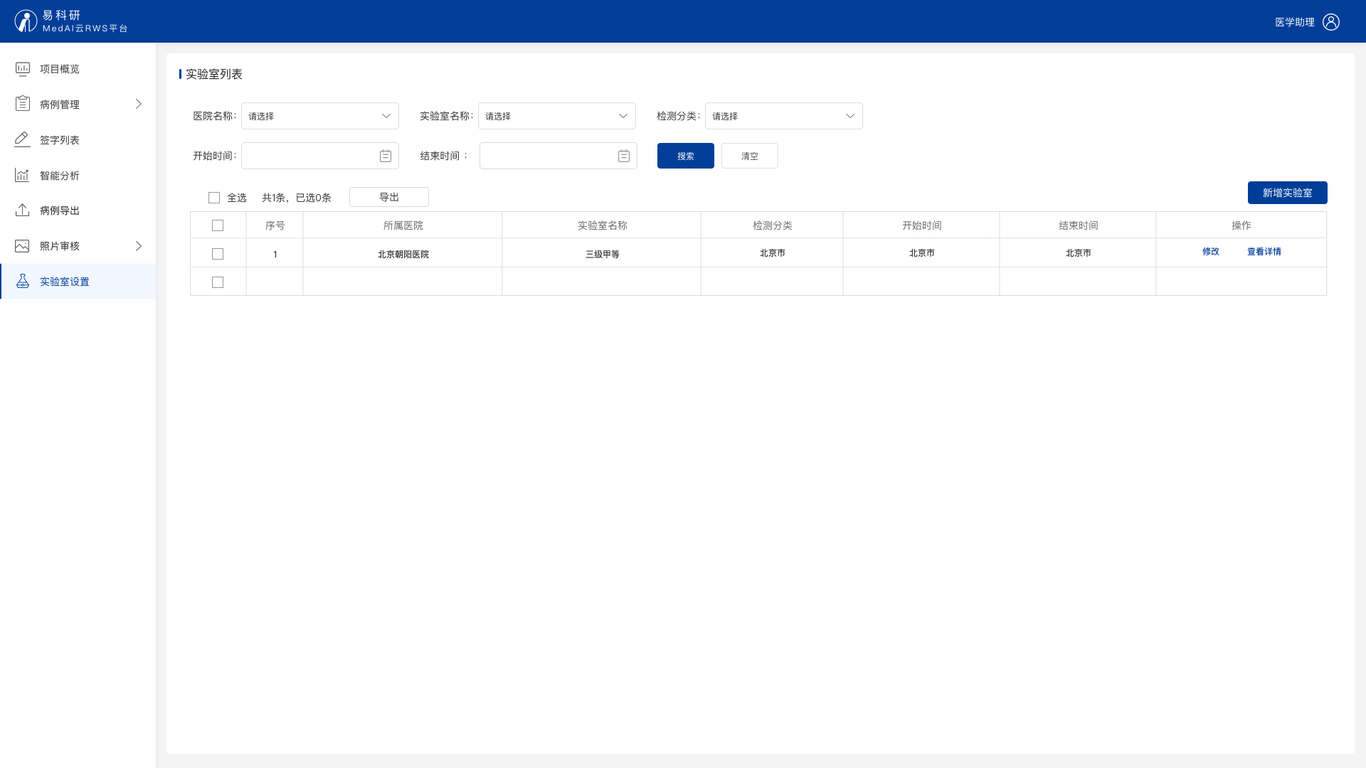The height and width of the screenshot is (768, 1366).
Task: Open 智能分析 menu item
Action: click(78, 175)
